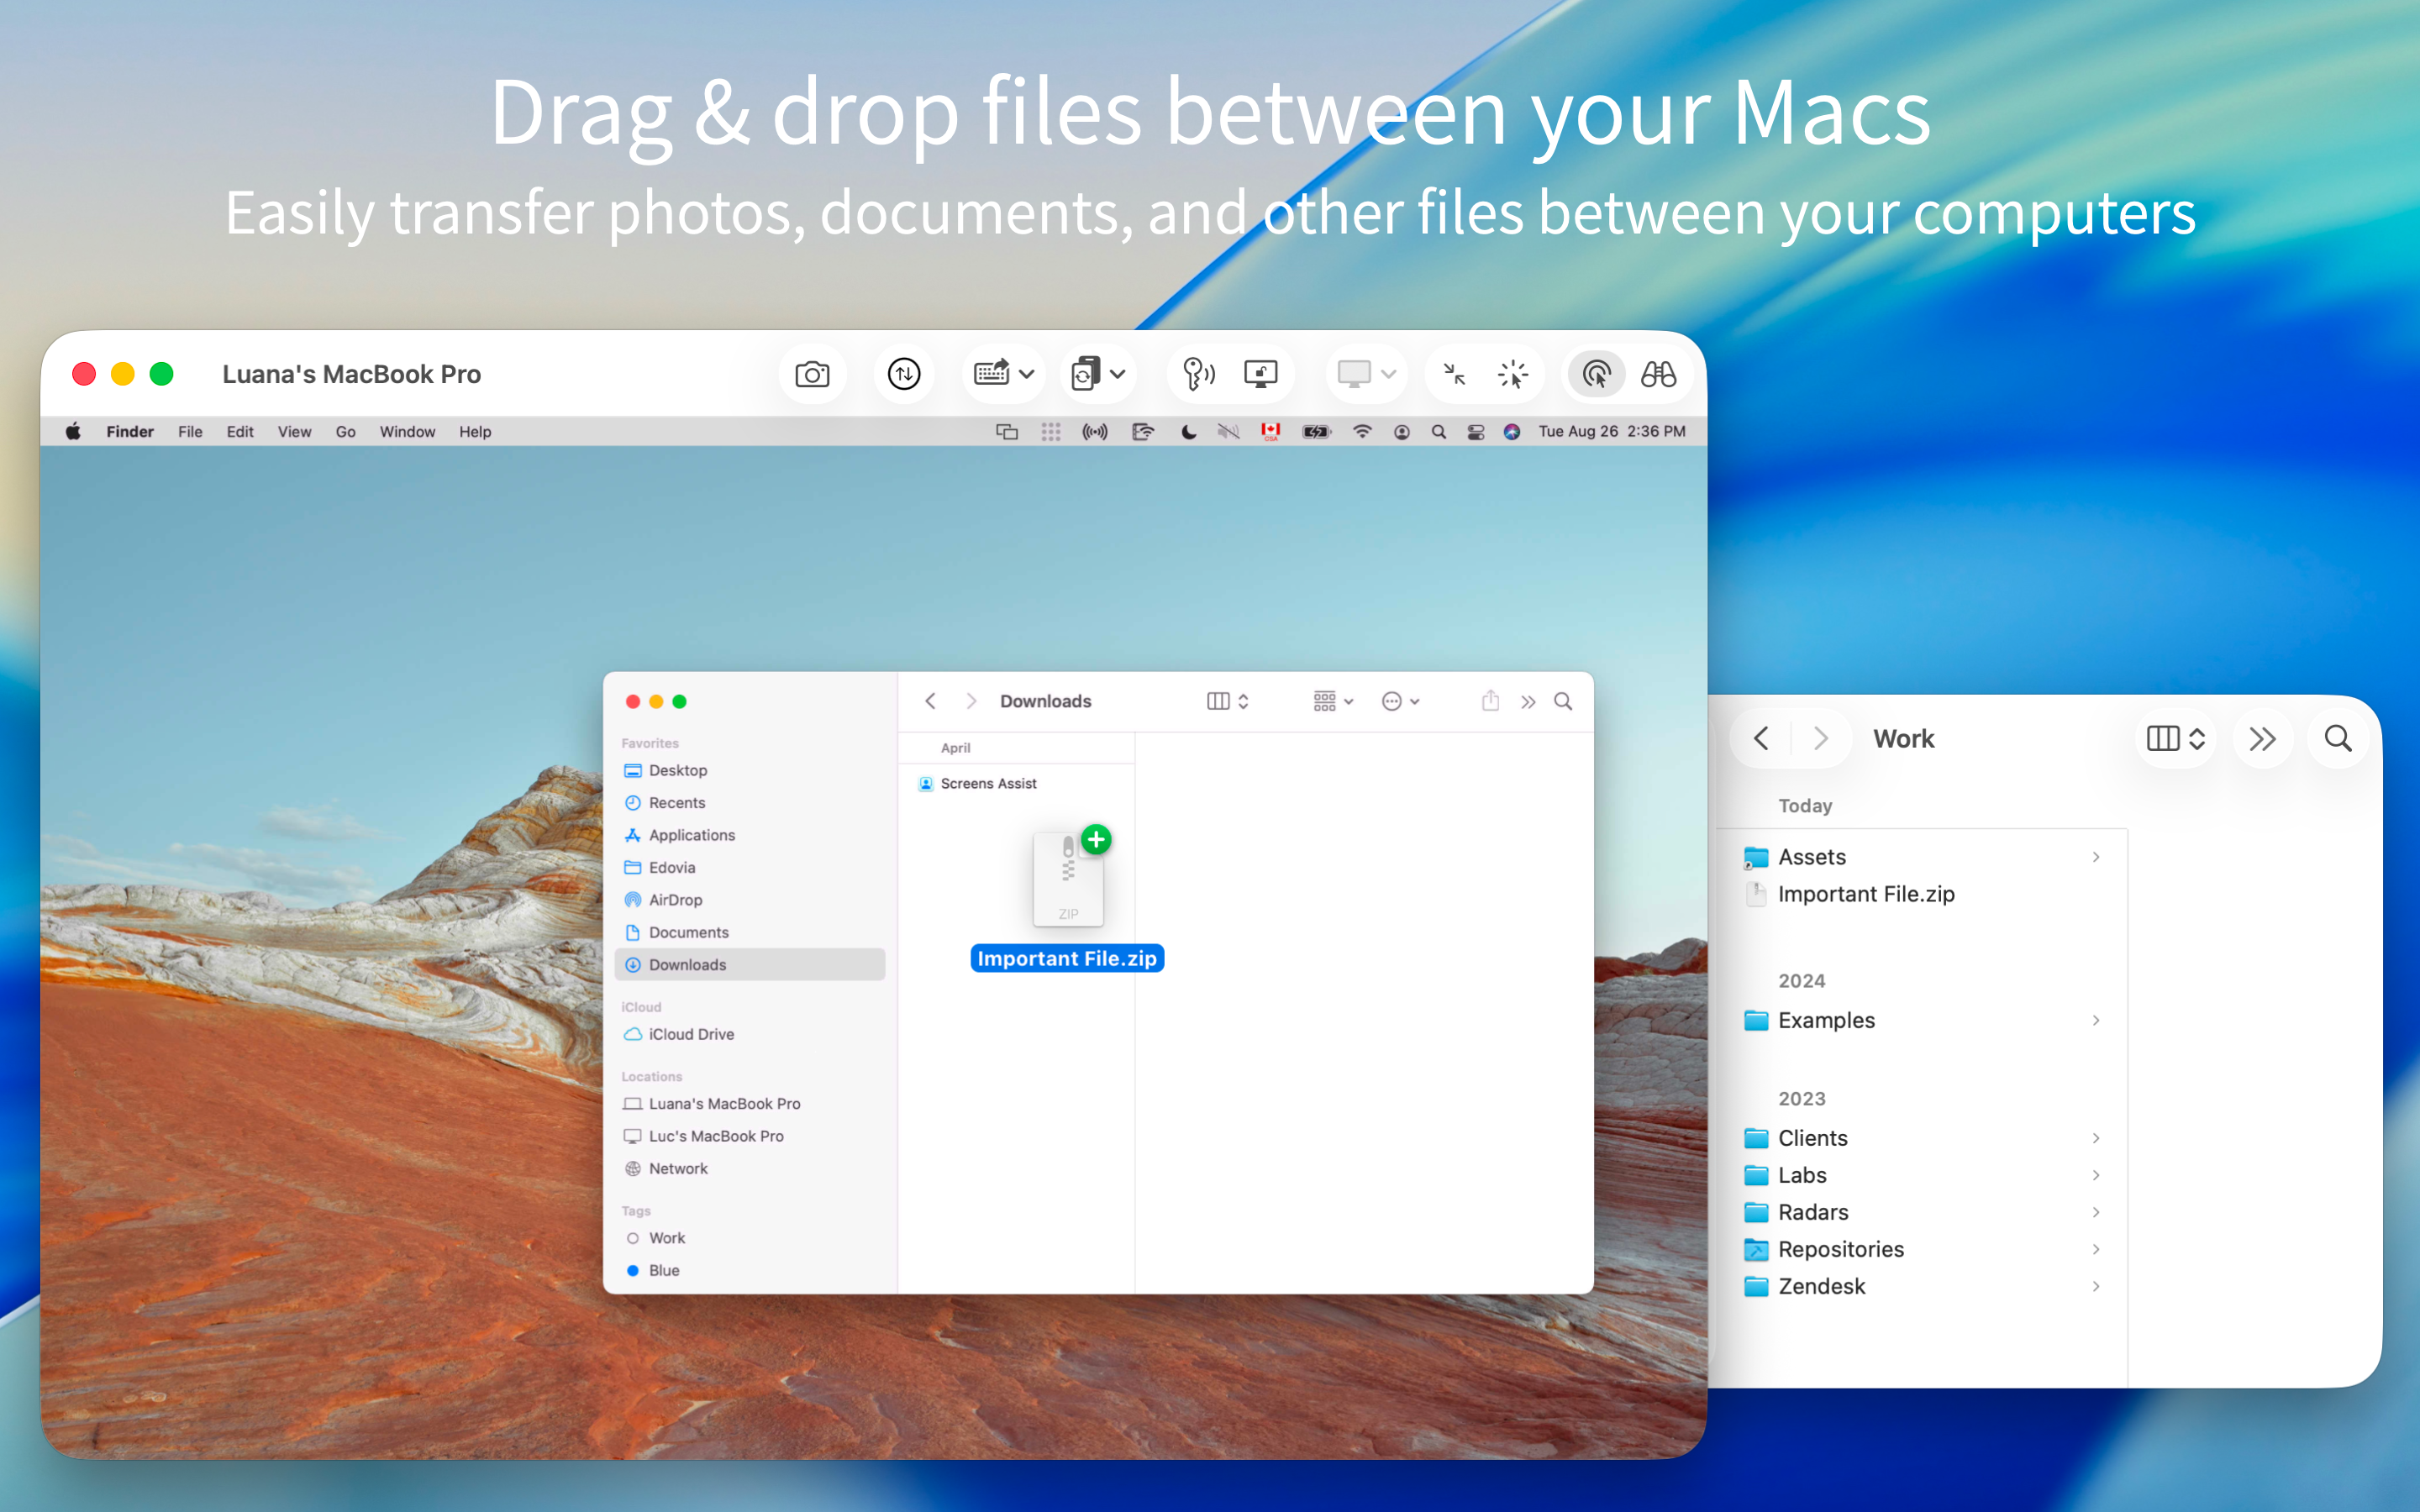Open keyboard shortcut dropdown arrow

coord(1026,374)
